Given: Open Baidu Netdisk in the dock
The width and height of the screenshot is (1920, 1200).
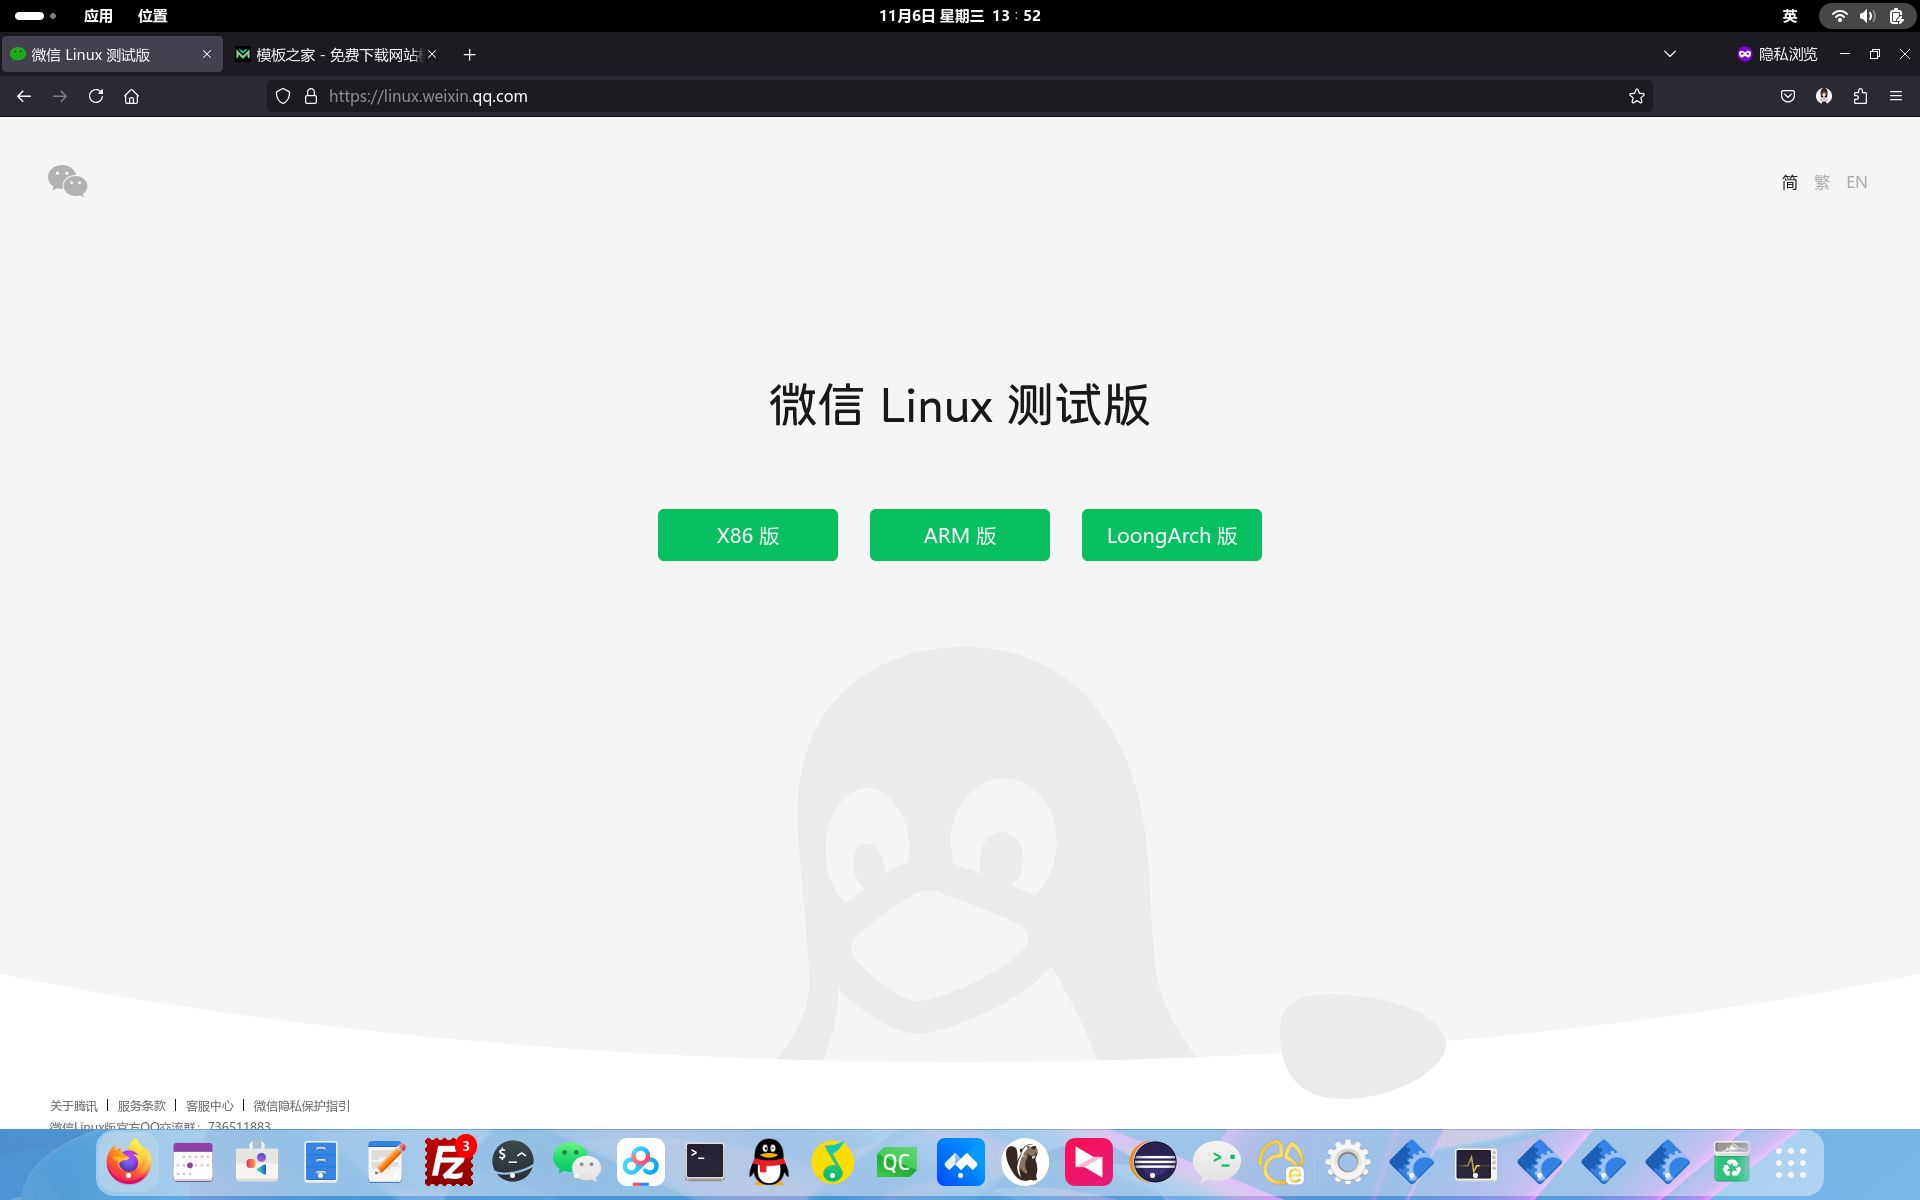Looking at the screenshot, I should coord(641,1163).
